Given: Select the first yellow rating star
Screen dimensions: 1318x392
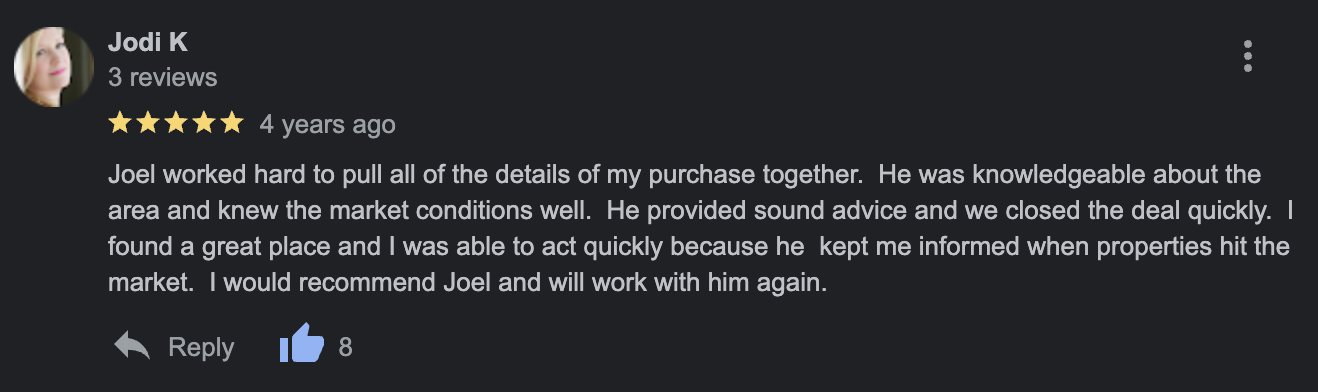Looking at the screenshot, I should coord(120,123).
